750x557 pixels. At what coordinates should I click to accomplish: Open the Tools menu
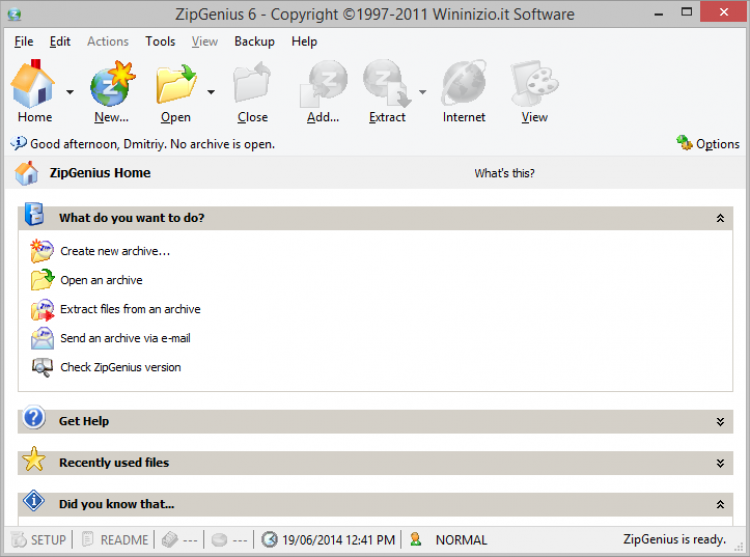click(160, 42)
